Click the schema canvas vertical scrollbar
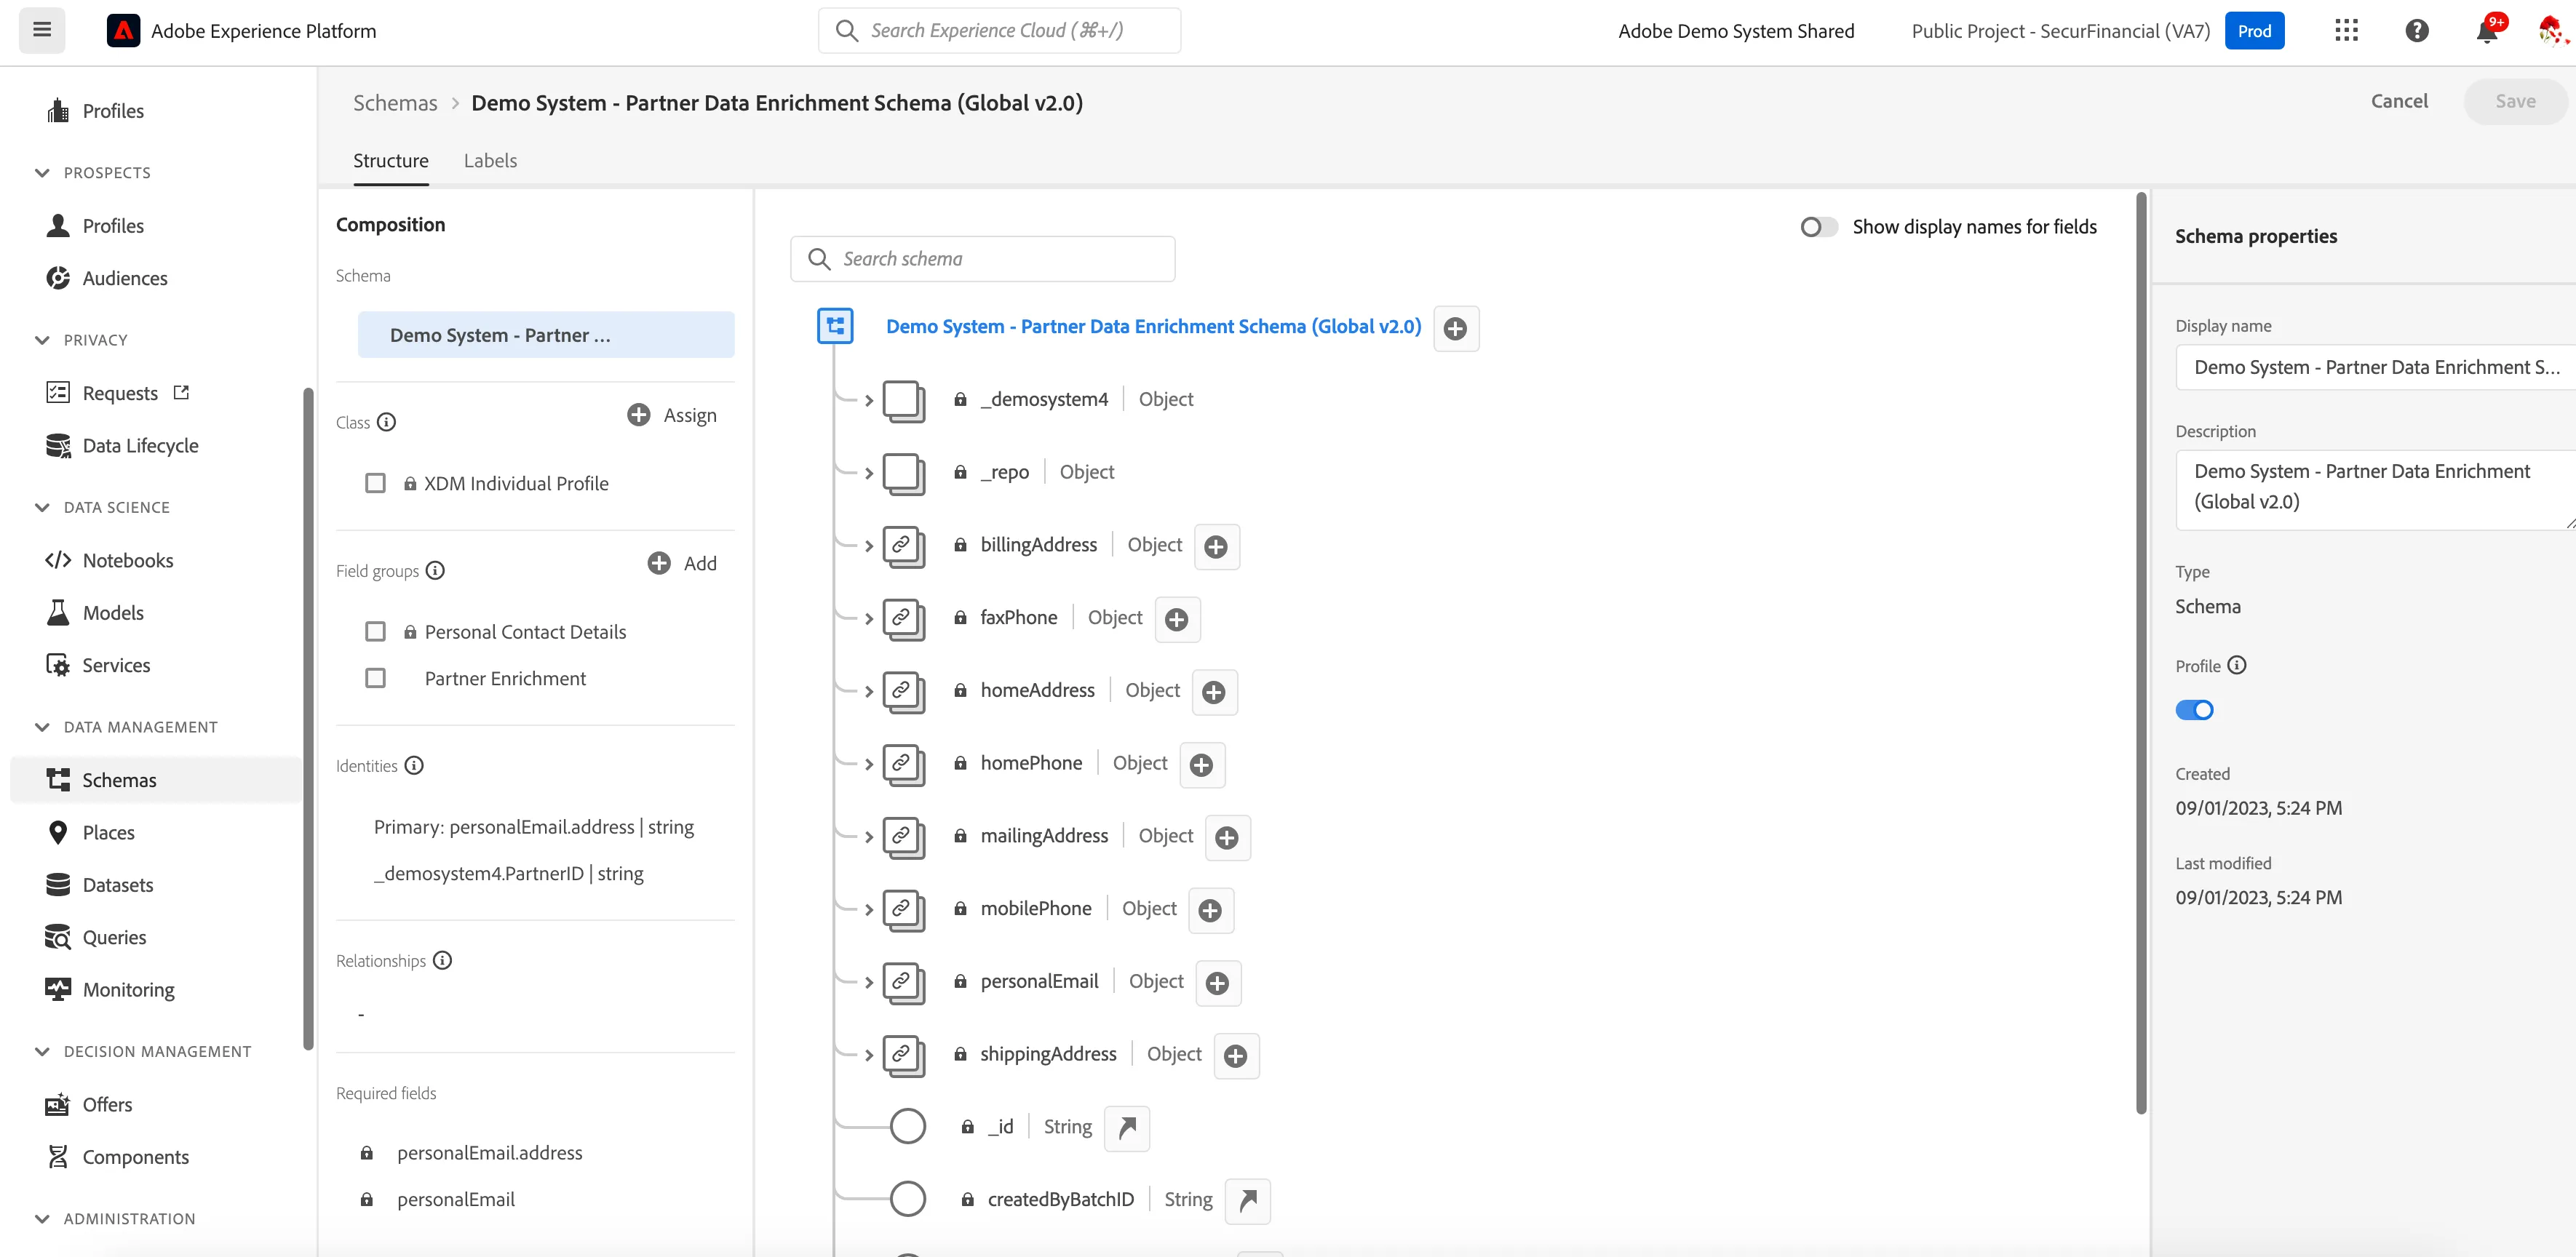Image resolution: width=2576 pixels, height=1257 pixels. [2141, 652]
